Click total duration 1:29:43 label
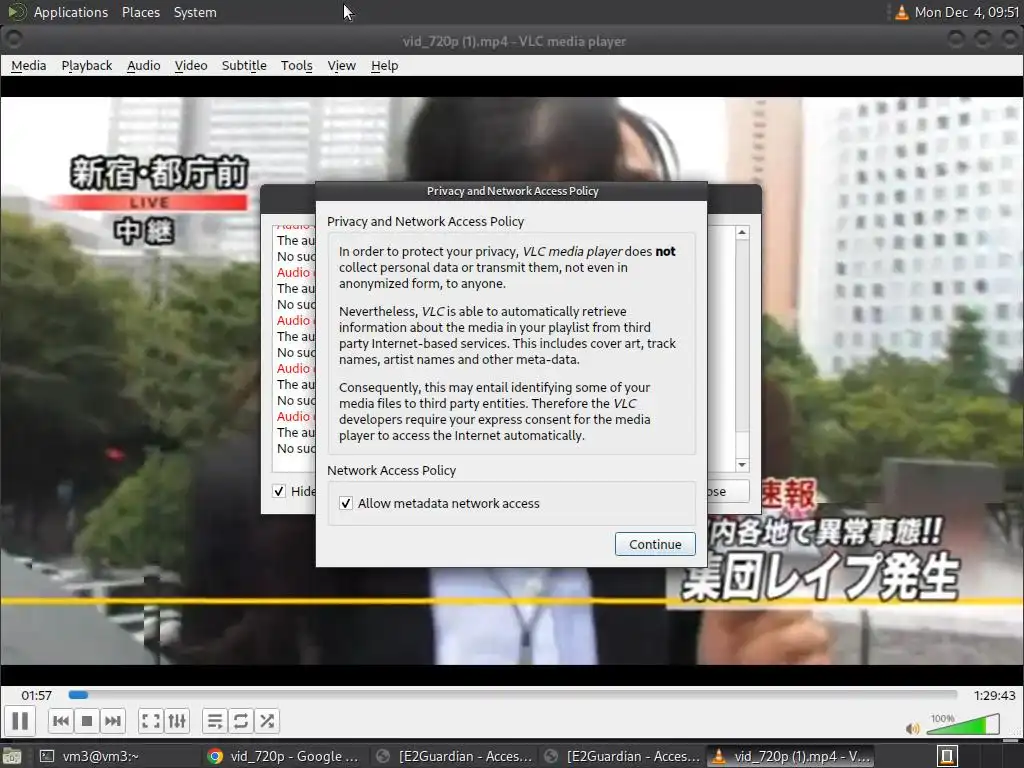The height and width of the screenshot is (768, 1024). click(x=994, y=696)
